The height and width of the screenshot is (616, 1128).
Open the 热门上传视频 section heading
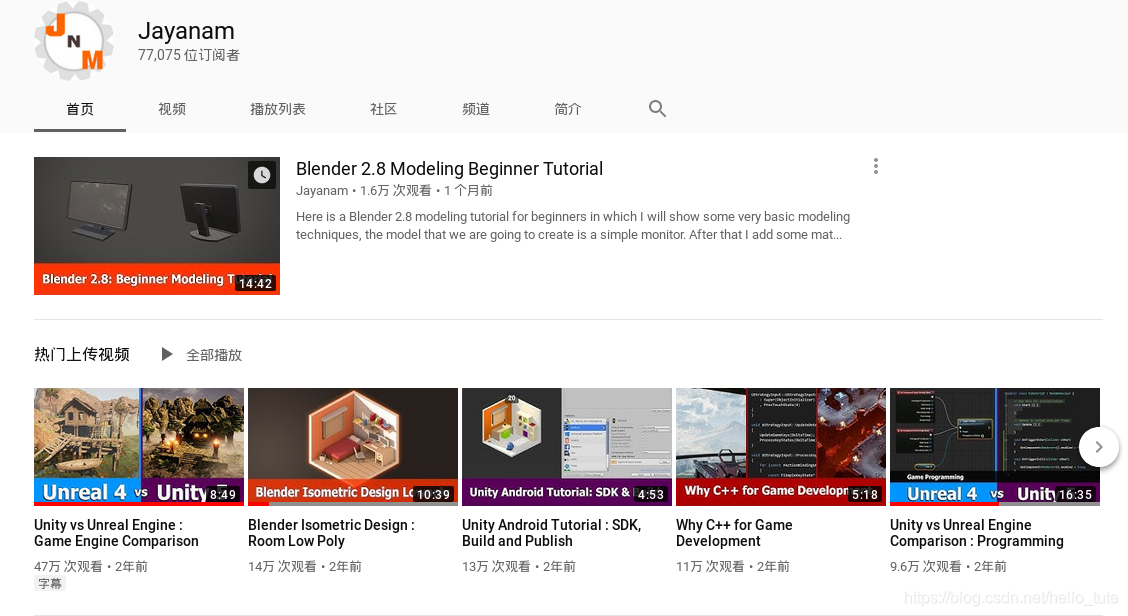(82, 354)
